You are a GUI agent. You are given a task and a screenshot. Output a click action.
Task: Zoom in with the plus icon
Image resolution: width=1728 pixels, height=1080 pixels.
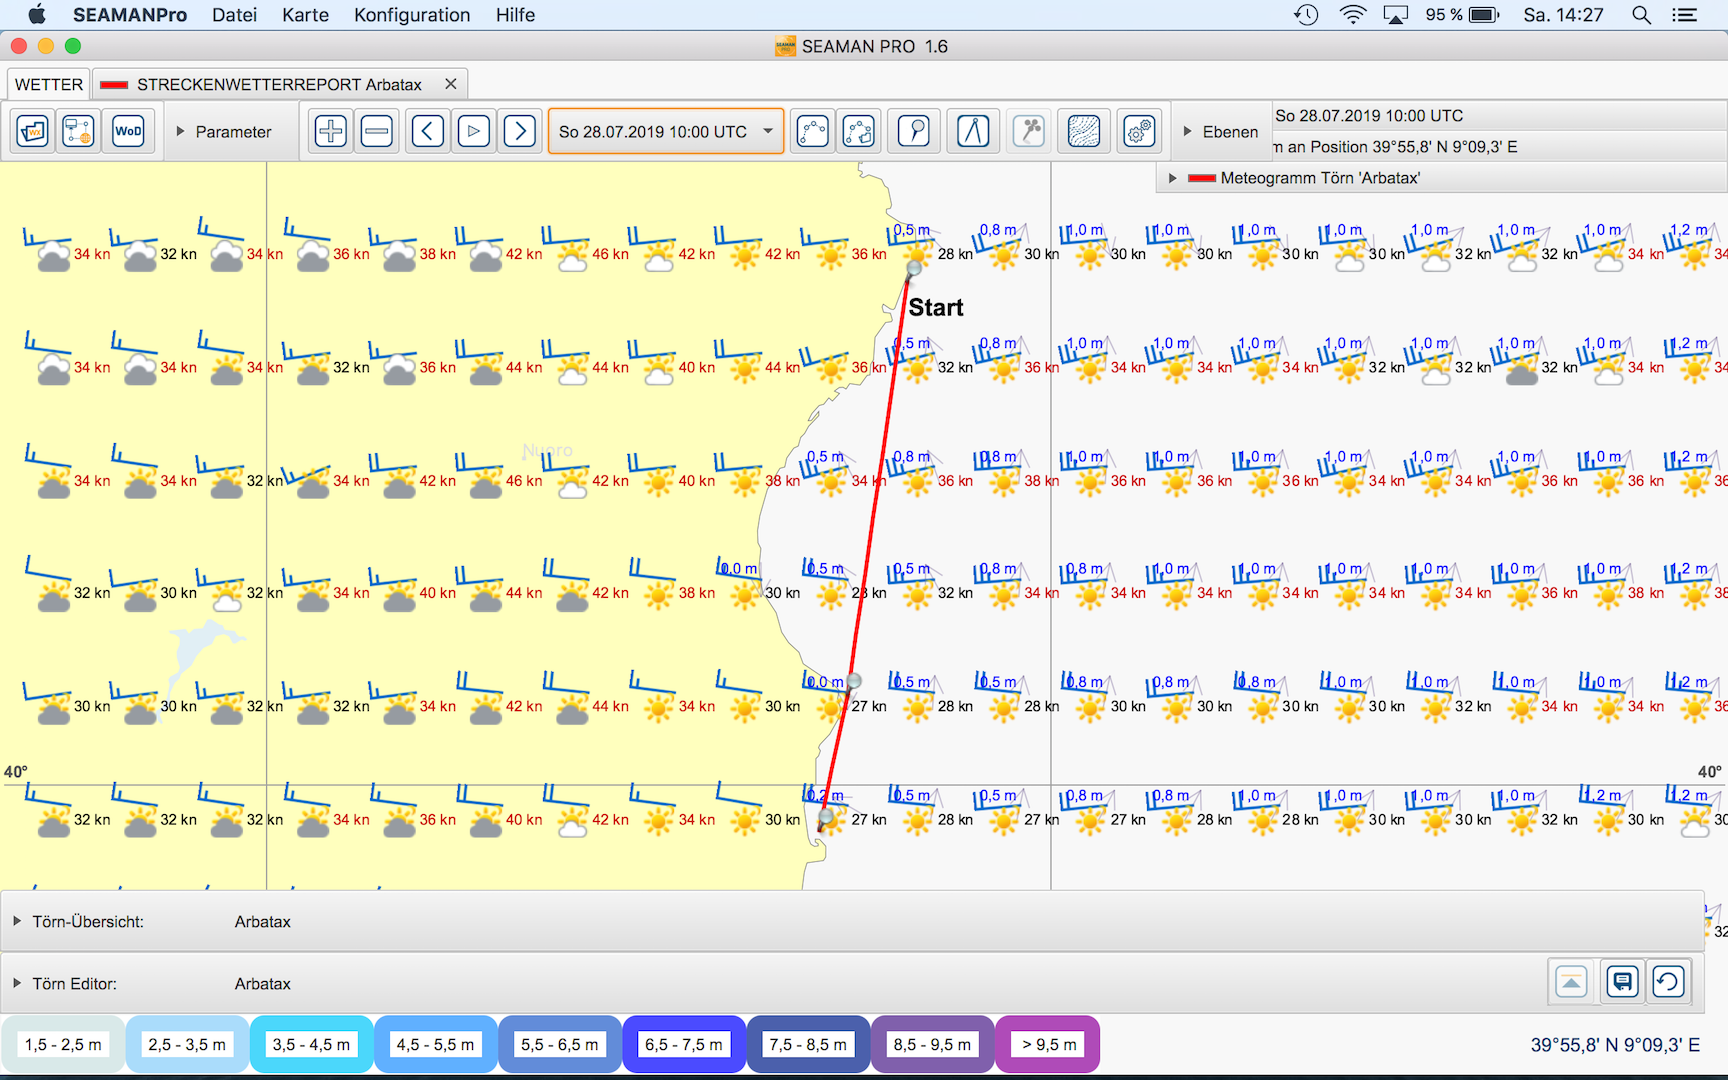point(331,131)
